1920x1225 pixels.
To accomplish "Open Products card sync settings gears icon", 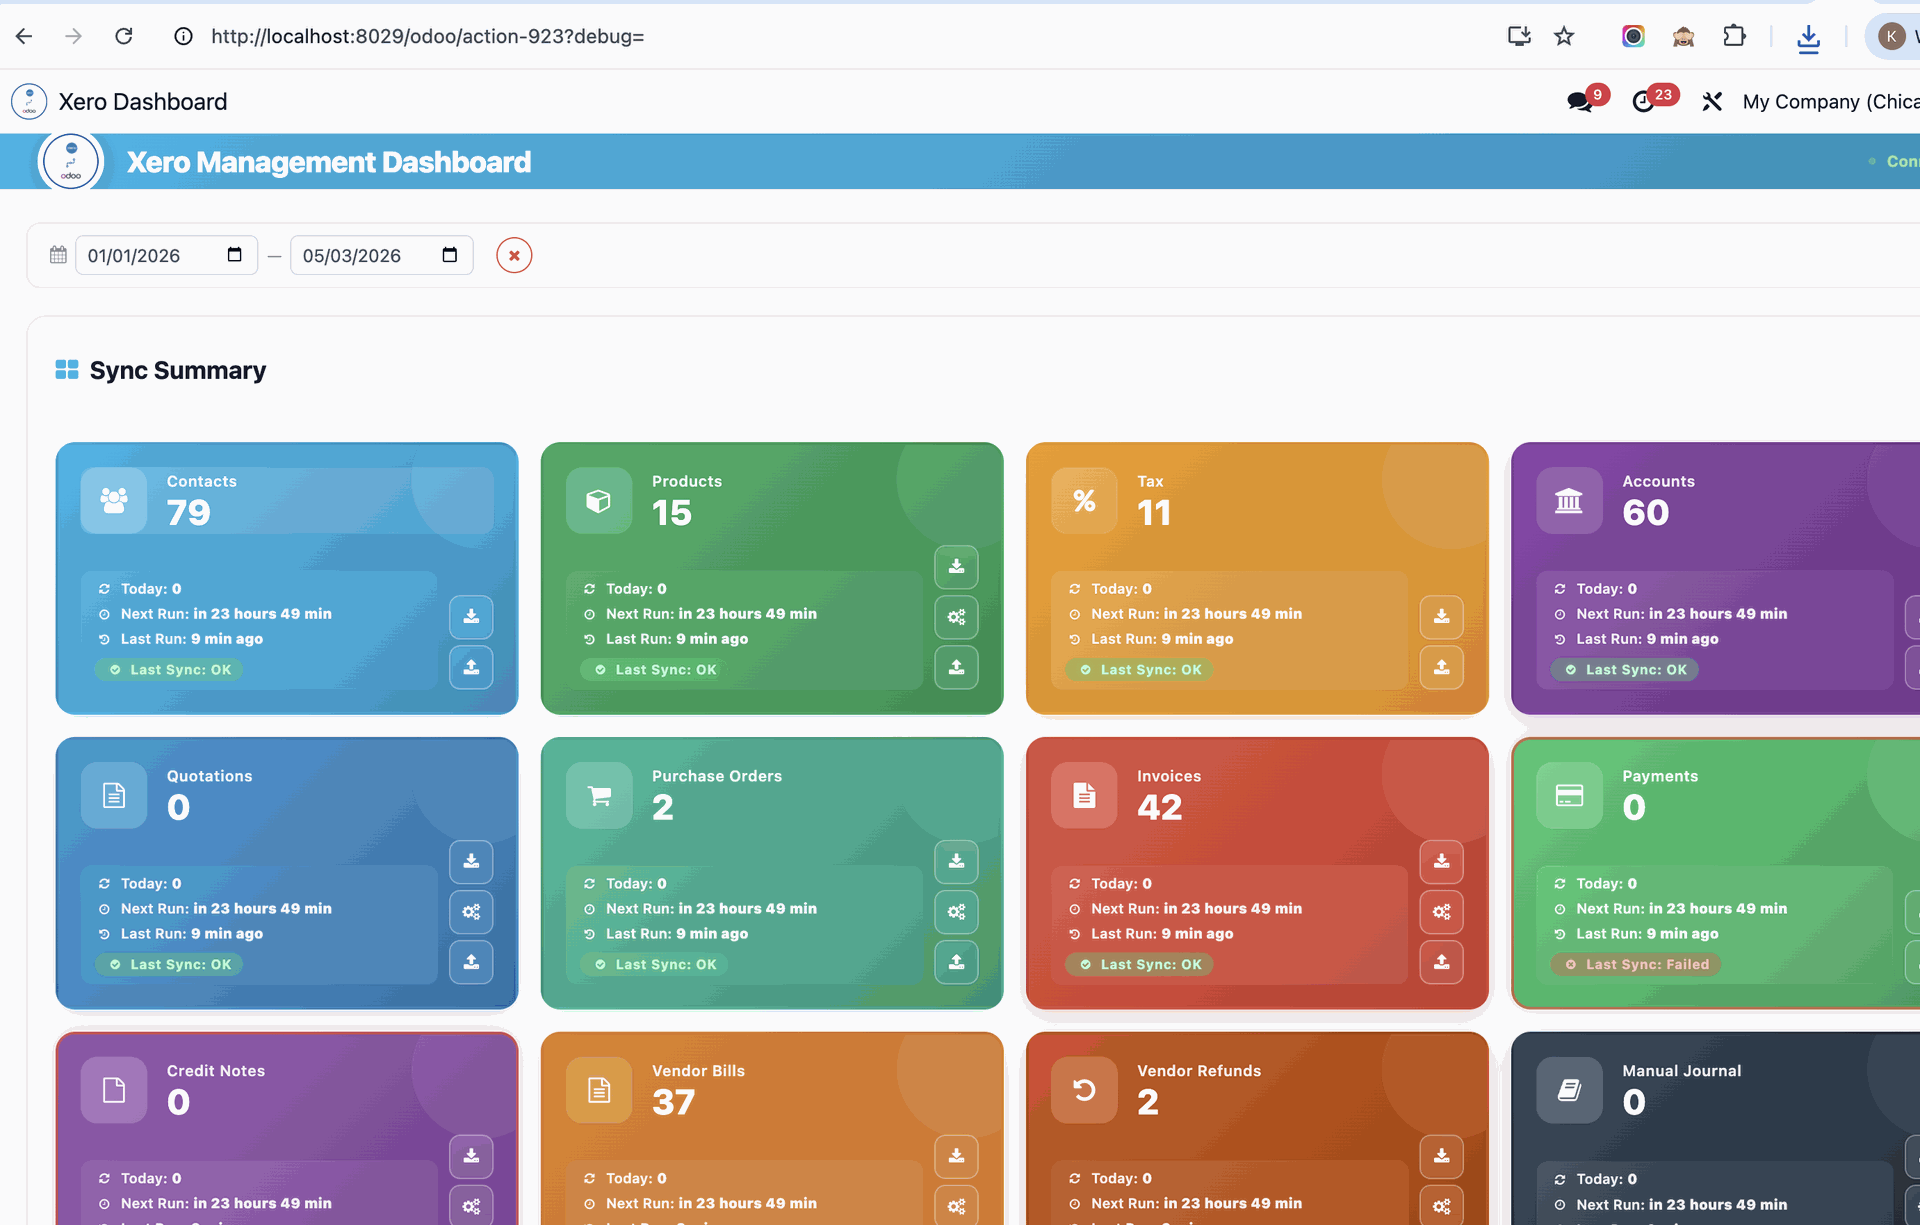I will click(956, 617).
